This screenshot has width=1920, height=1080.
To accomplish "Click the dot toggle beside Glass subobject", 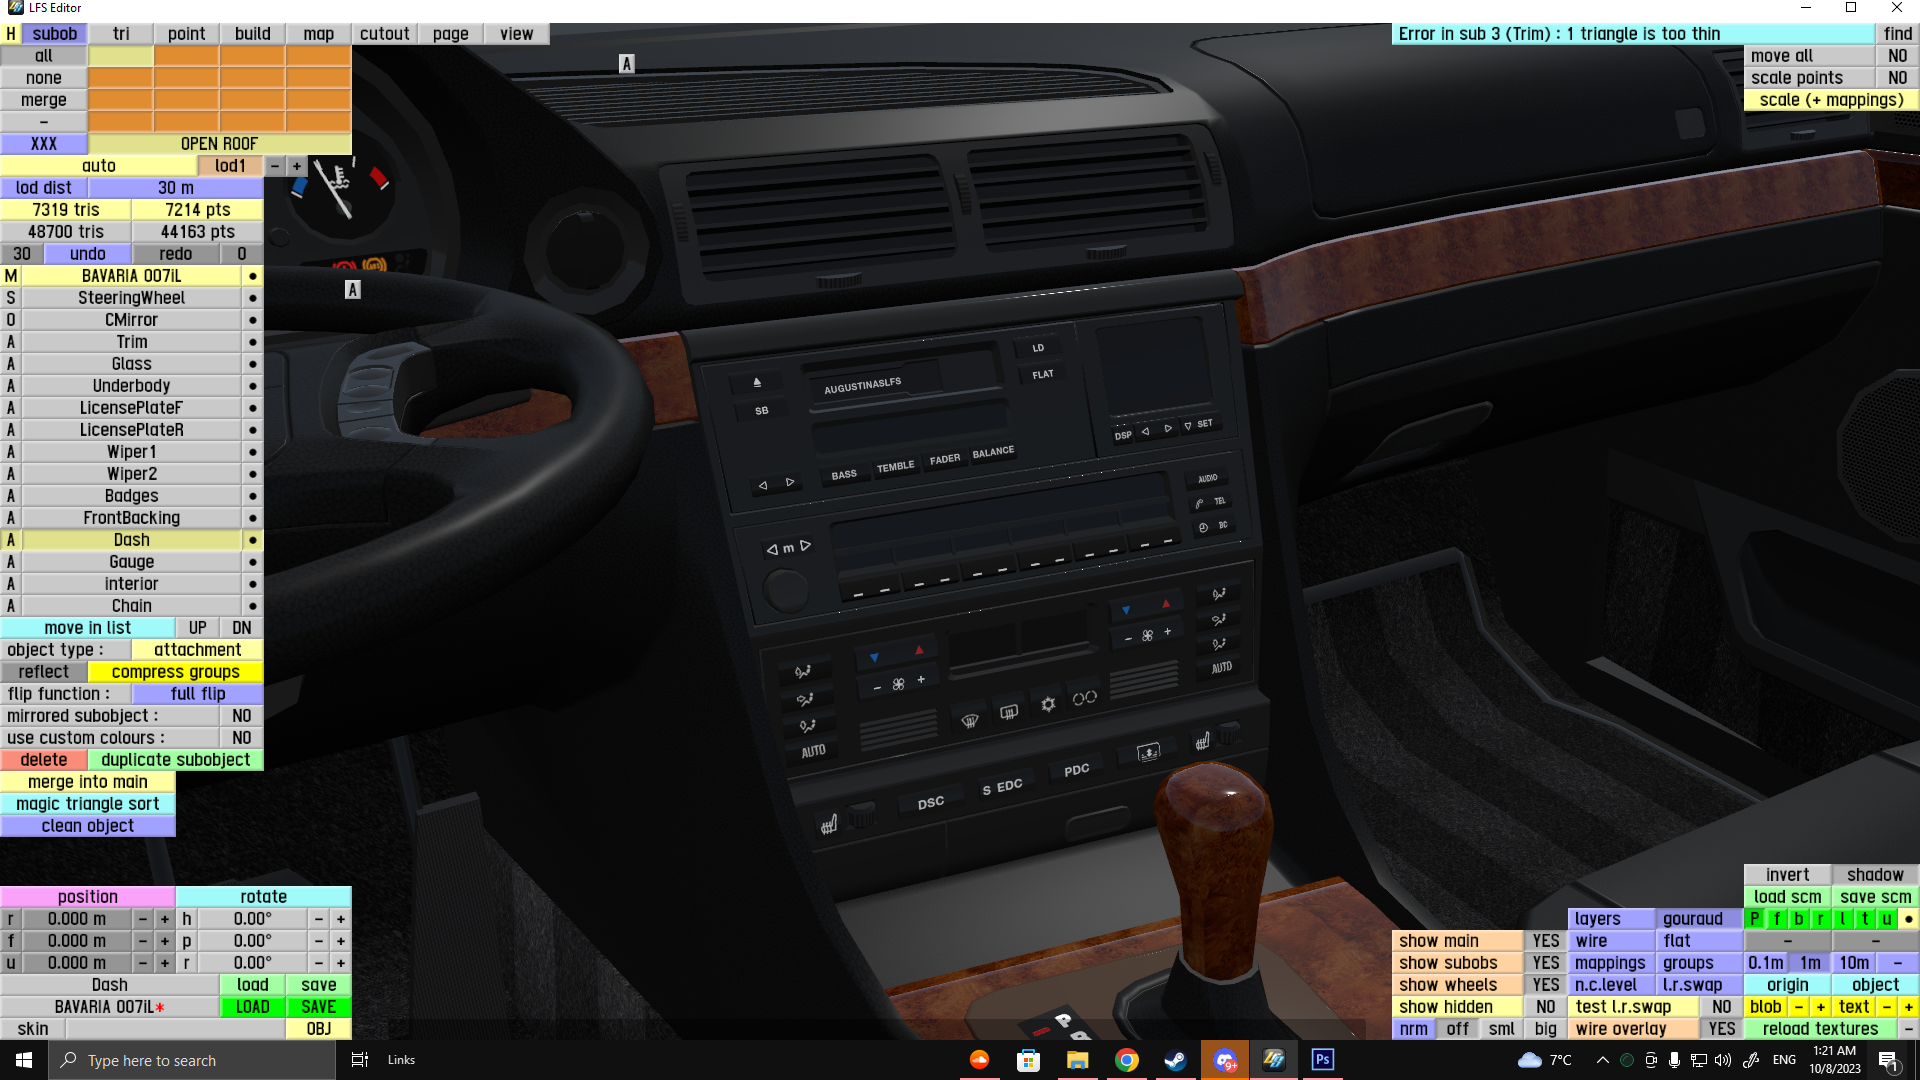I will 253,364.
